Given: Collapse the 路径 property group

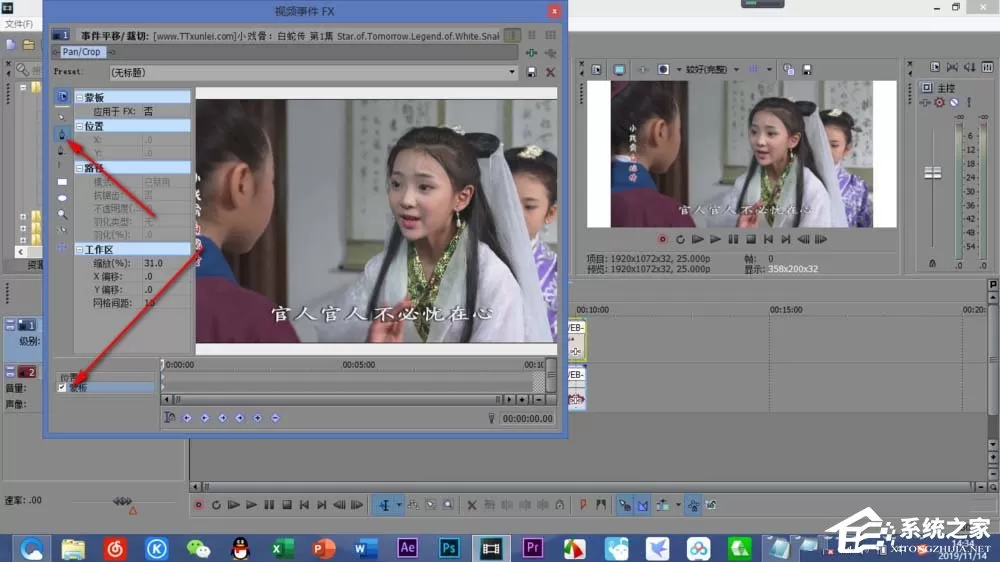Looking at the screenshot, I should (80, 168).
